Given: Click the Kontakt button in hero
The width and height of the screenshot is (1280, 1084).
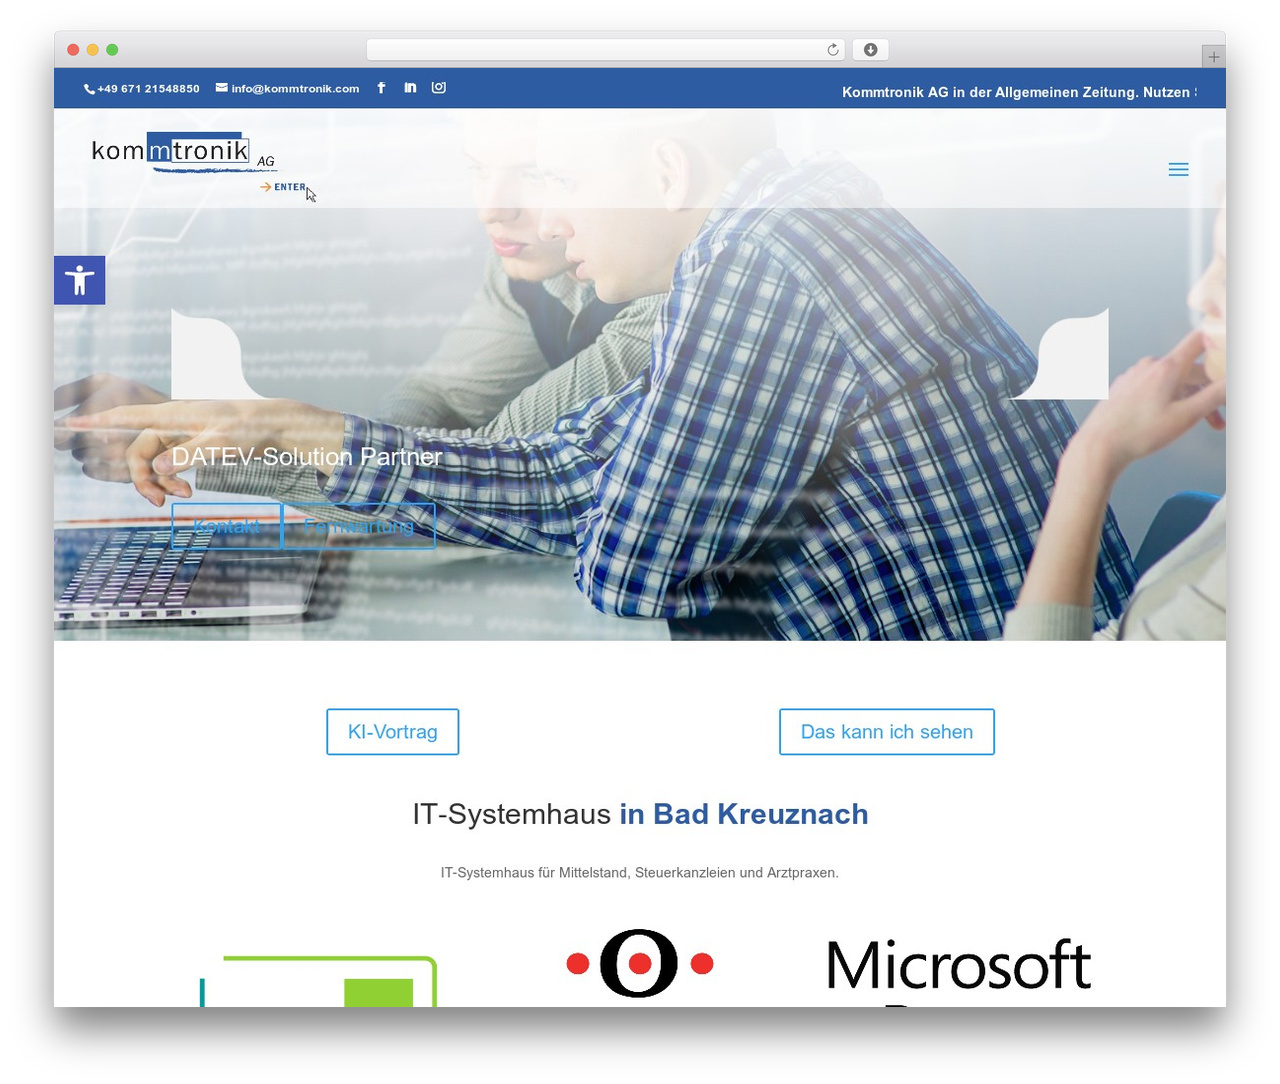Looking at the screenshot, I should coord(227,526).
